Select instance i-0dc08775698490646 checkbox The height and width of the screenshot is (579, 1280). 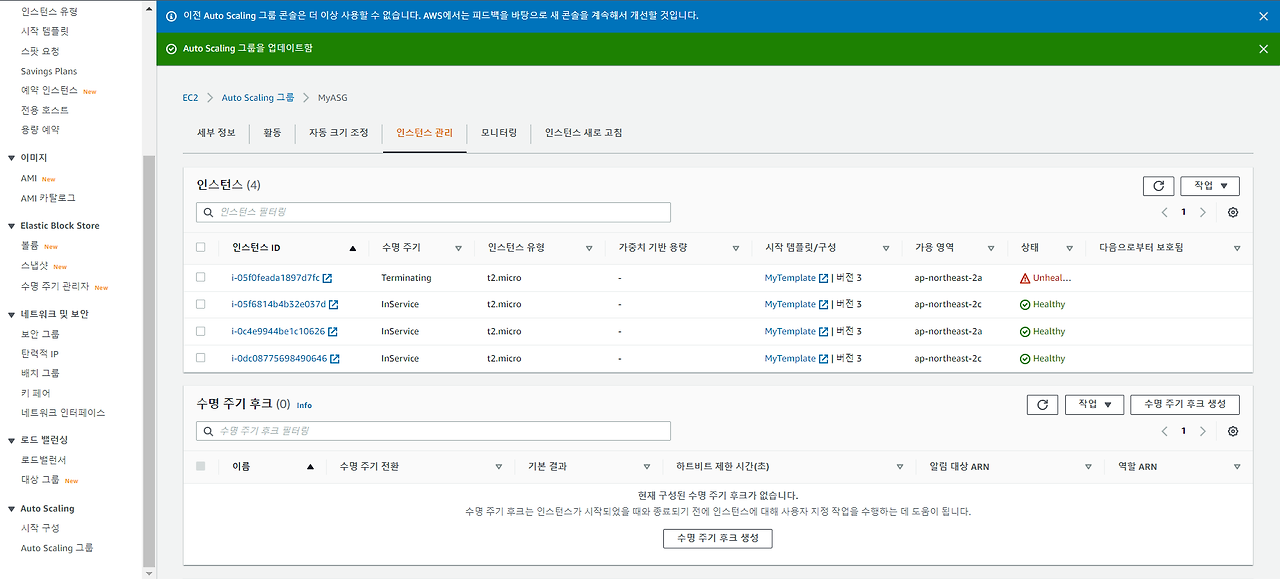coord(201,358)
